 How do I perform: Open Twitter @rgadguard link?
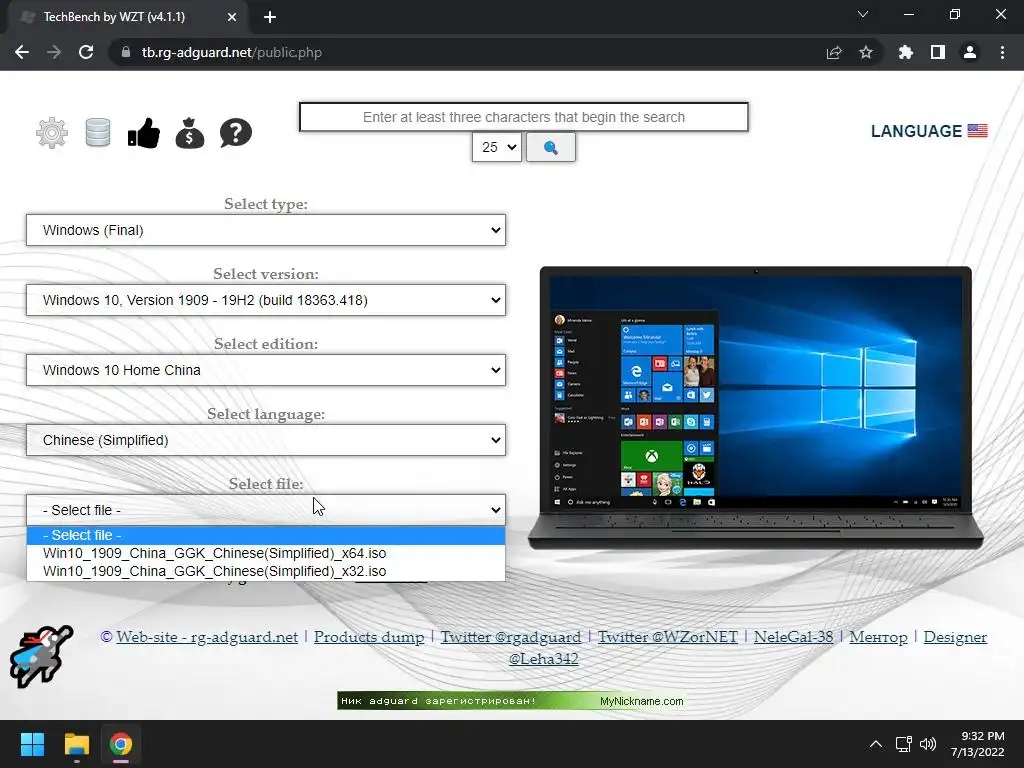(511, 637)
